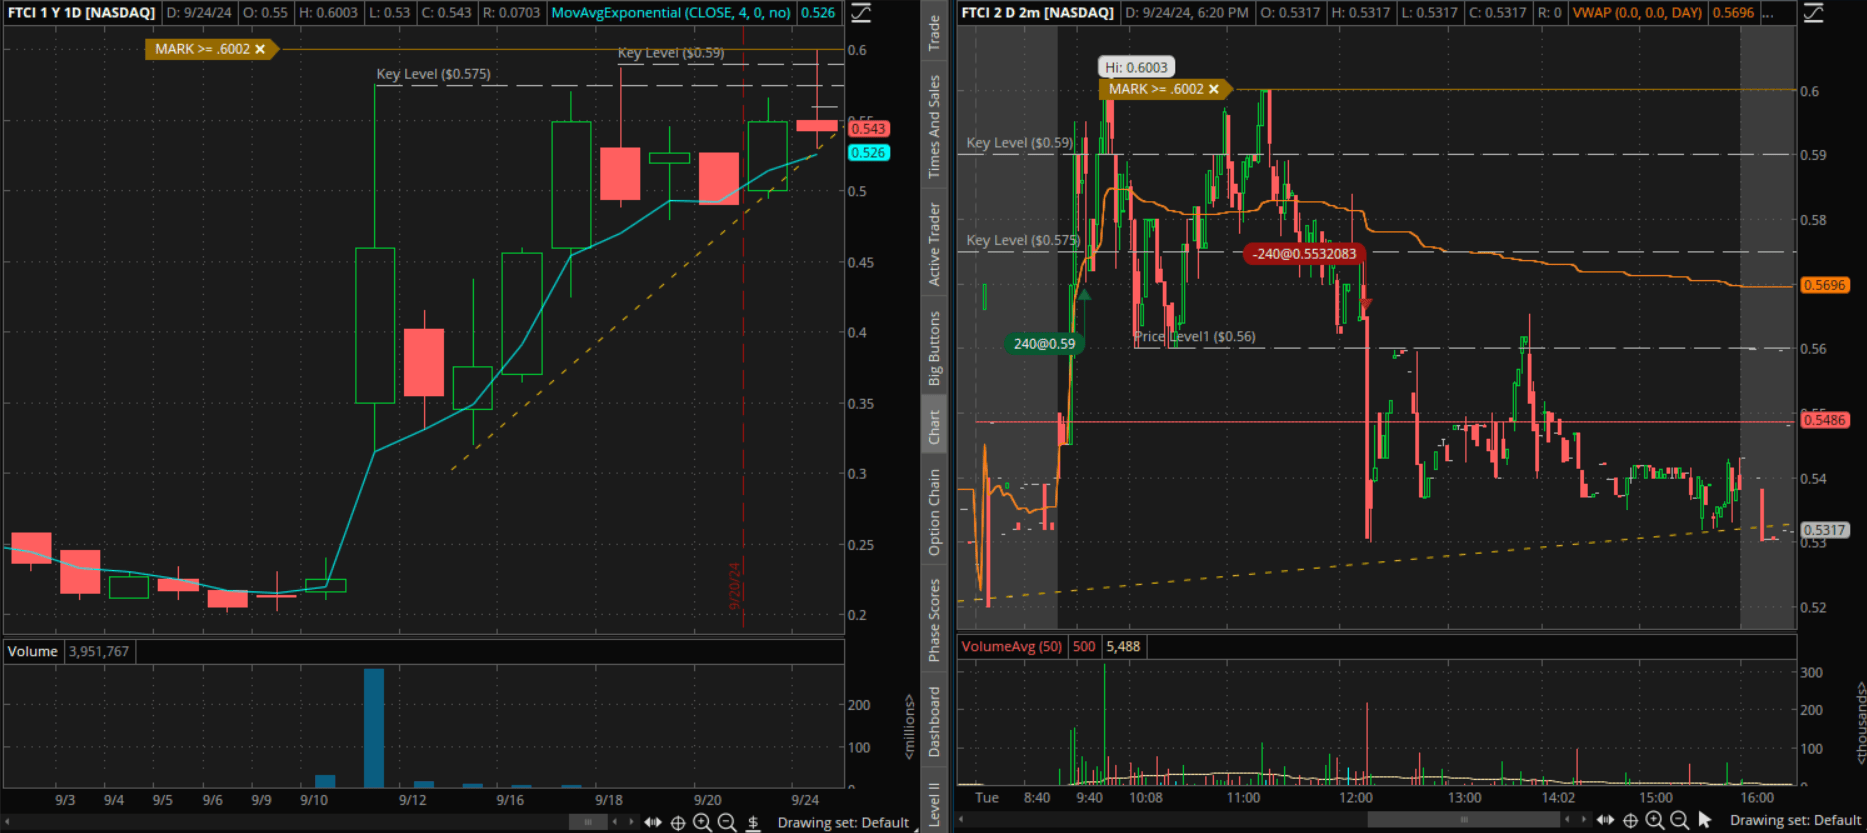Open the Times And Sales tab
The height and width of the screenshot is (833, 1867).
coord(934,127)
